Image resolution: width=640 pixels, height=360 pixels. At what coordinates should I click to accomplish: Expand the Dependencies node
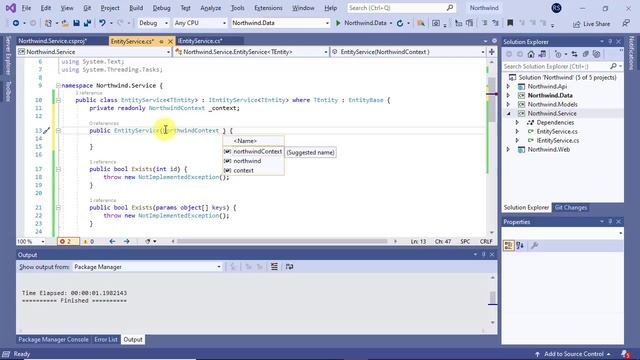tap(517, 122)
